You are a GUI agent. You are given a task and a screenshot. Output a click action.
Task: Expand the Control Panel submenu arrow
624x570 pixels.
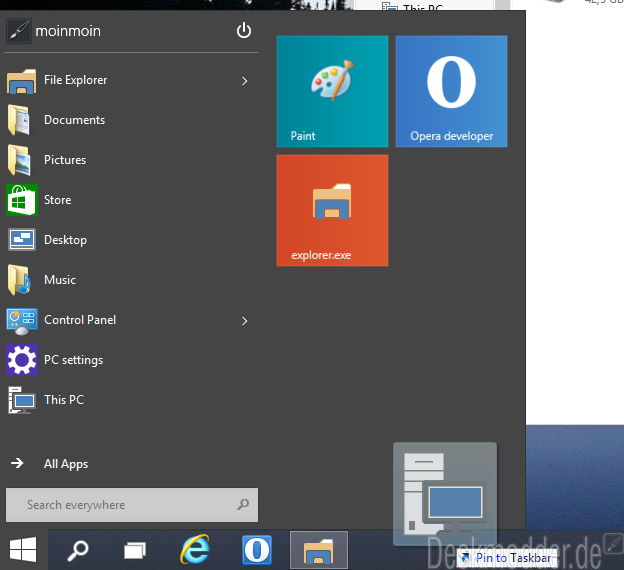point(244,321)
